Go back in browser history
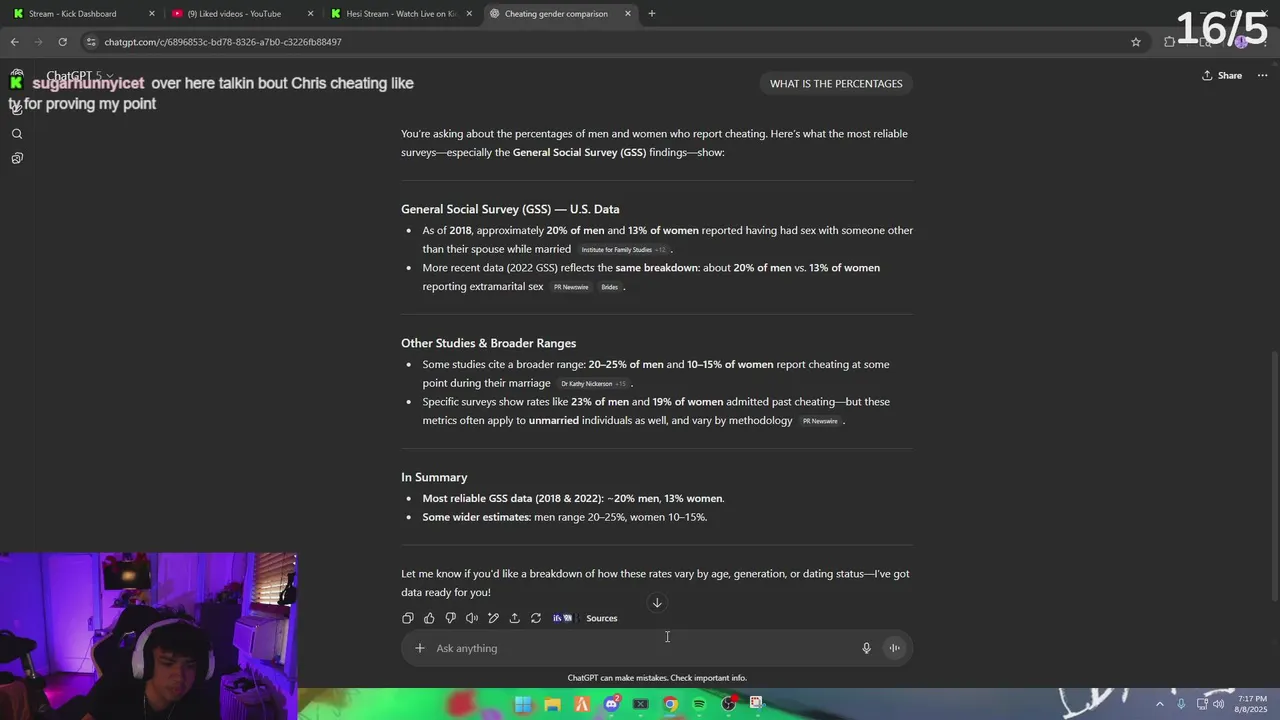 (14, 42)
